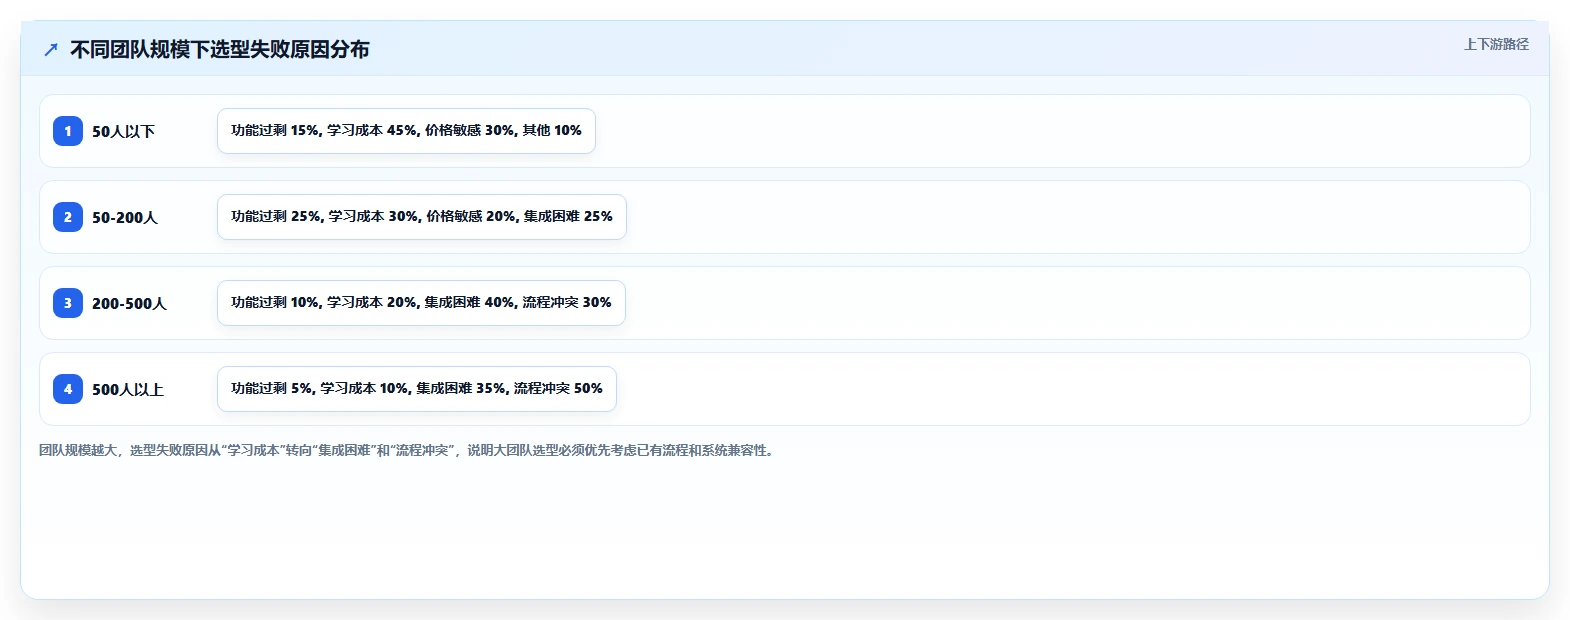Image resolution: width=1570 pixels, height=620 pixels.
Task: Click the value box starting 功能过剩 10%
Action: pyautogui.click(x=421, y=303)
